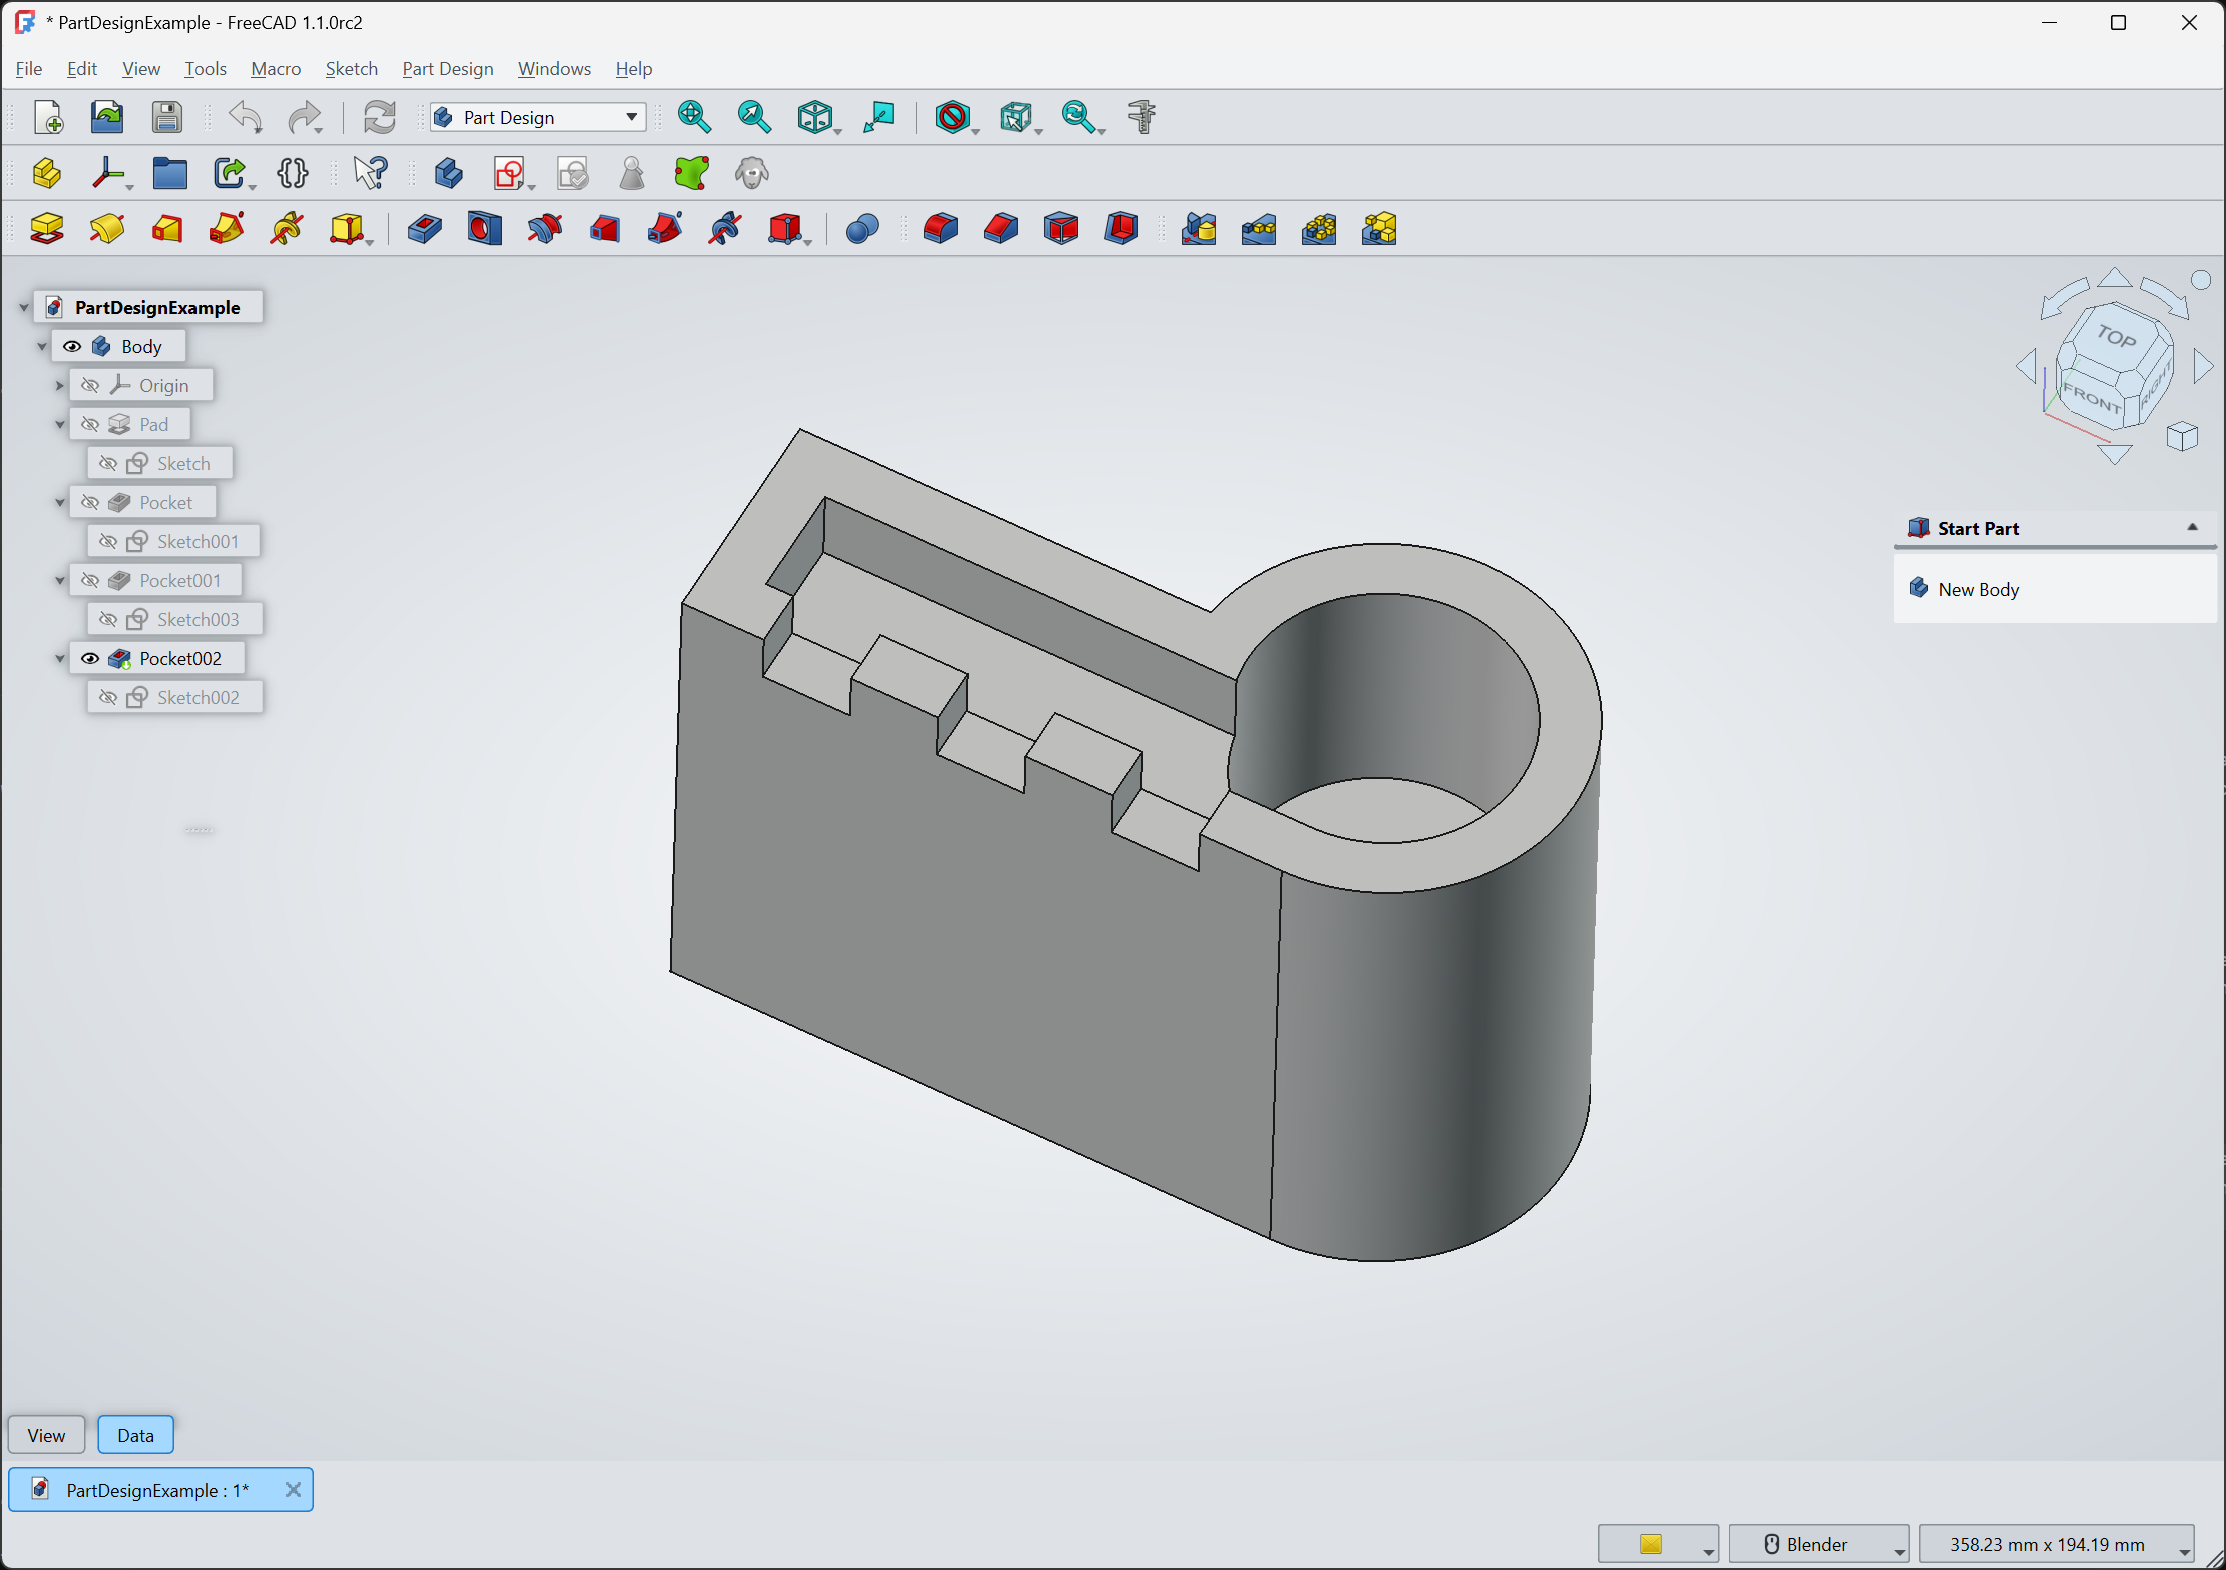Click the Chamfer tool icon
Image resolution: width=2226 pixels, height=1570 pixels.
[1000, 229]
